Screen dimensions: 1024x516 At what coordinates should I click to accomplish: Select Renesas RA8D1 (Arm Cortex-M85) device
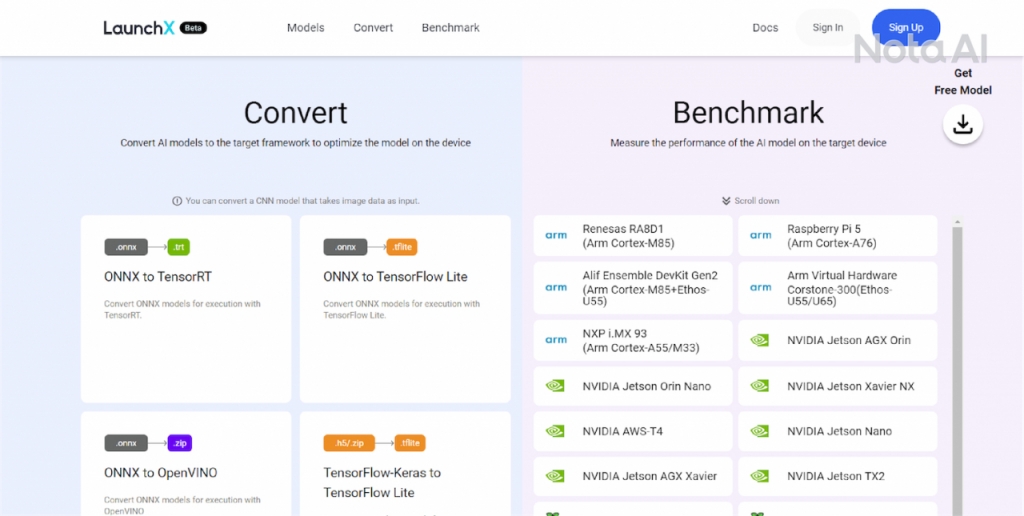coord(633,236)
